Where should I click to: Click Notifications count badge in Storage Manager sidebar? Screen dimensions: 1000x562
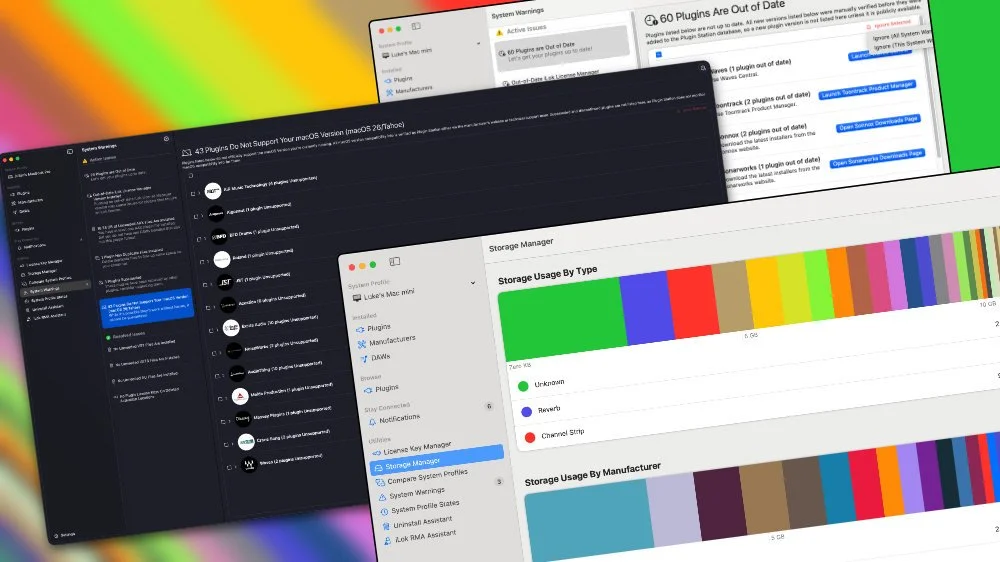click(x=489, y=406)
